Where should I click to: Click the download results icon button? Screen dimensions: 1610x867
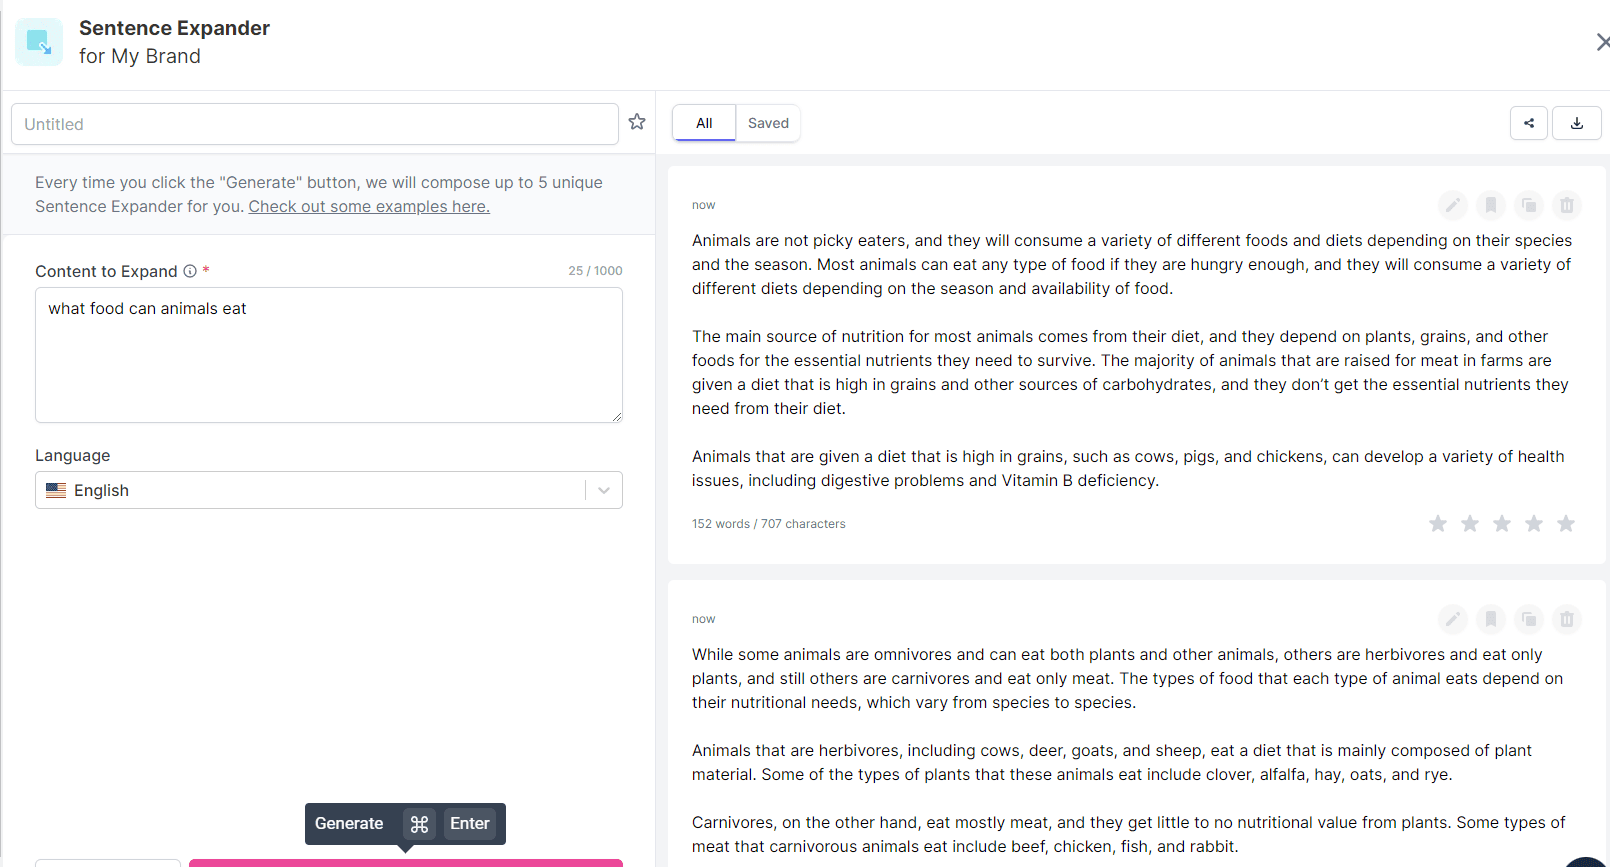tap(1577, 123)
